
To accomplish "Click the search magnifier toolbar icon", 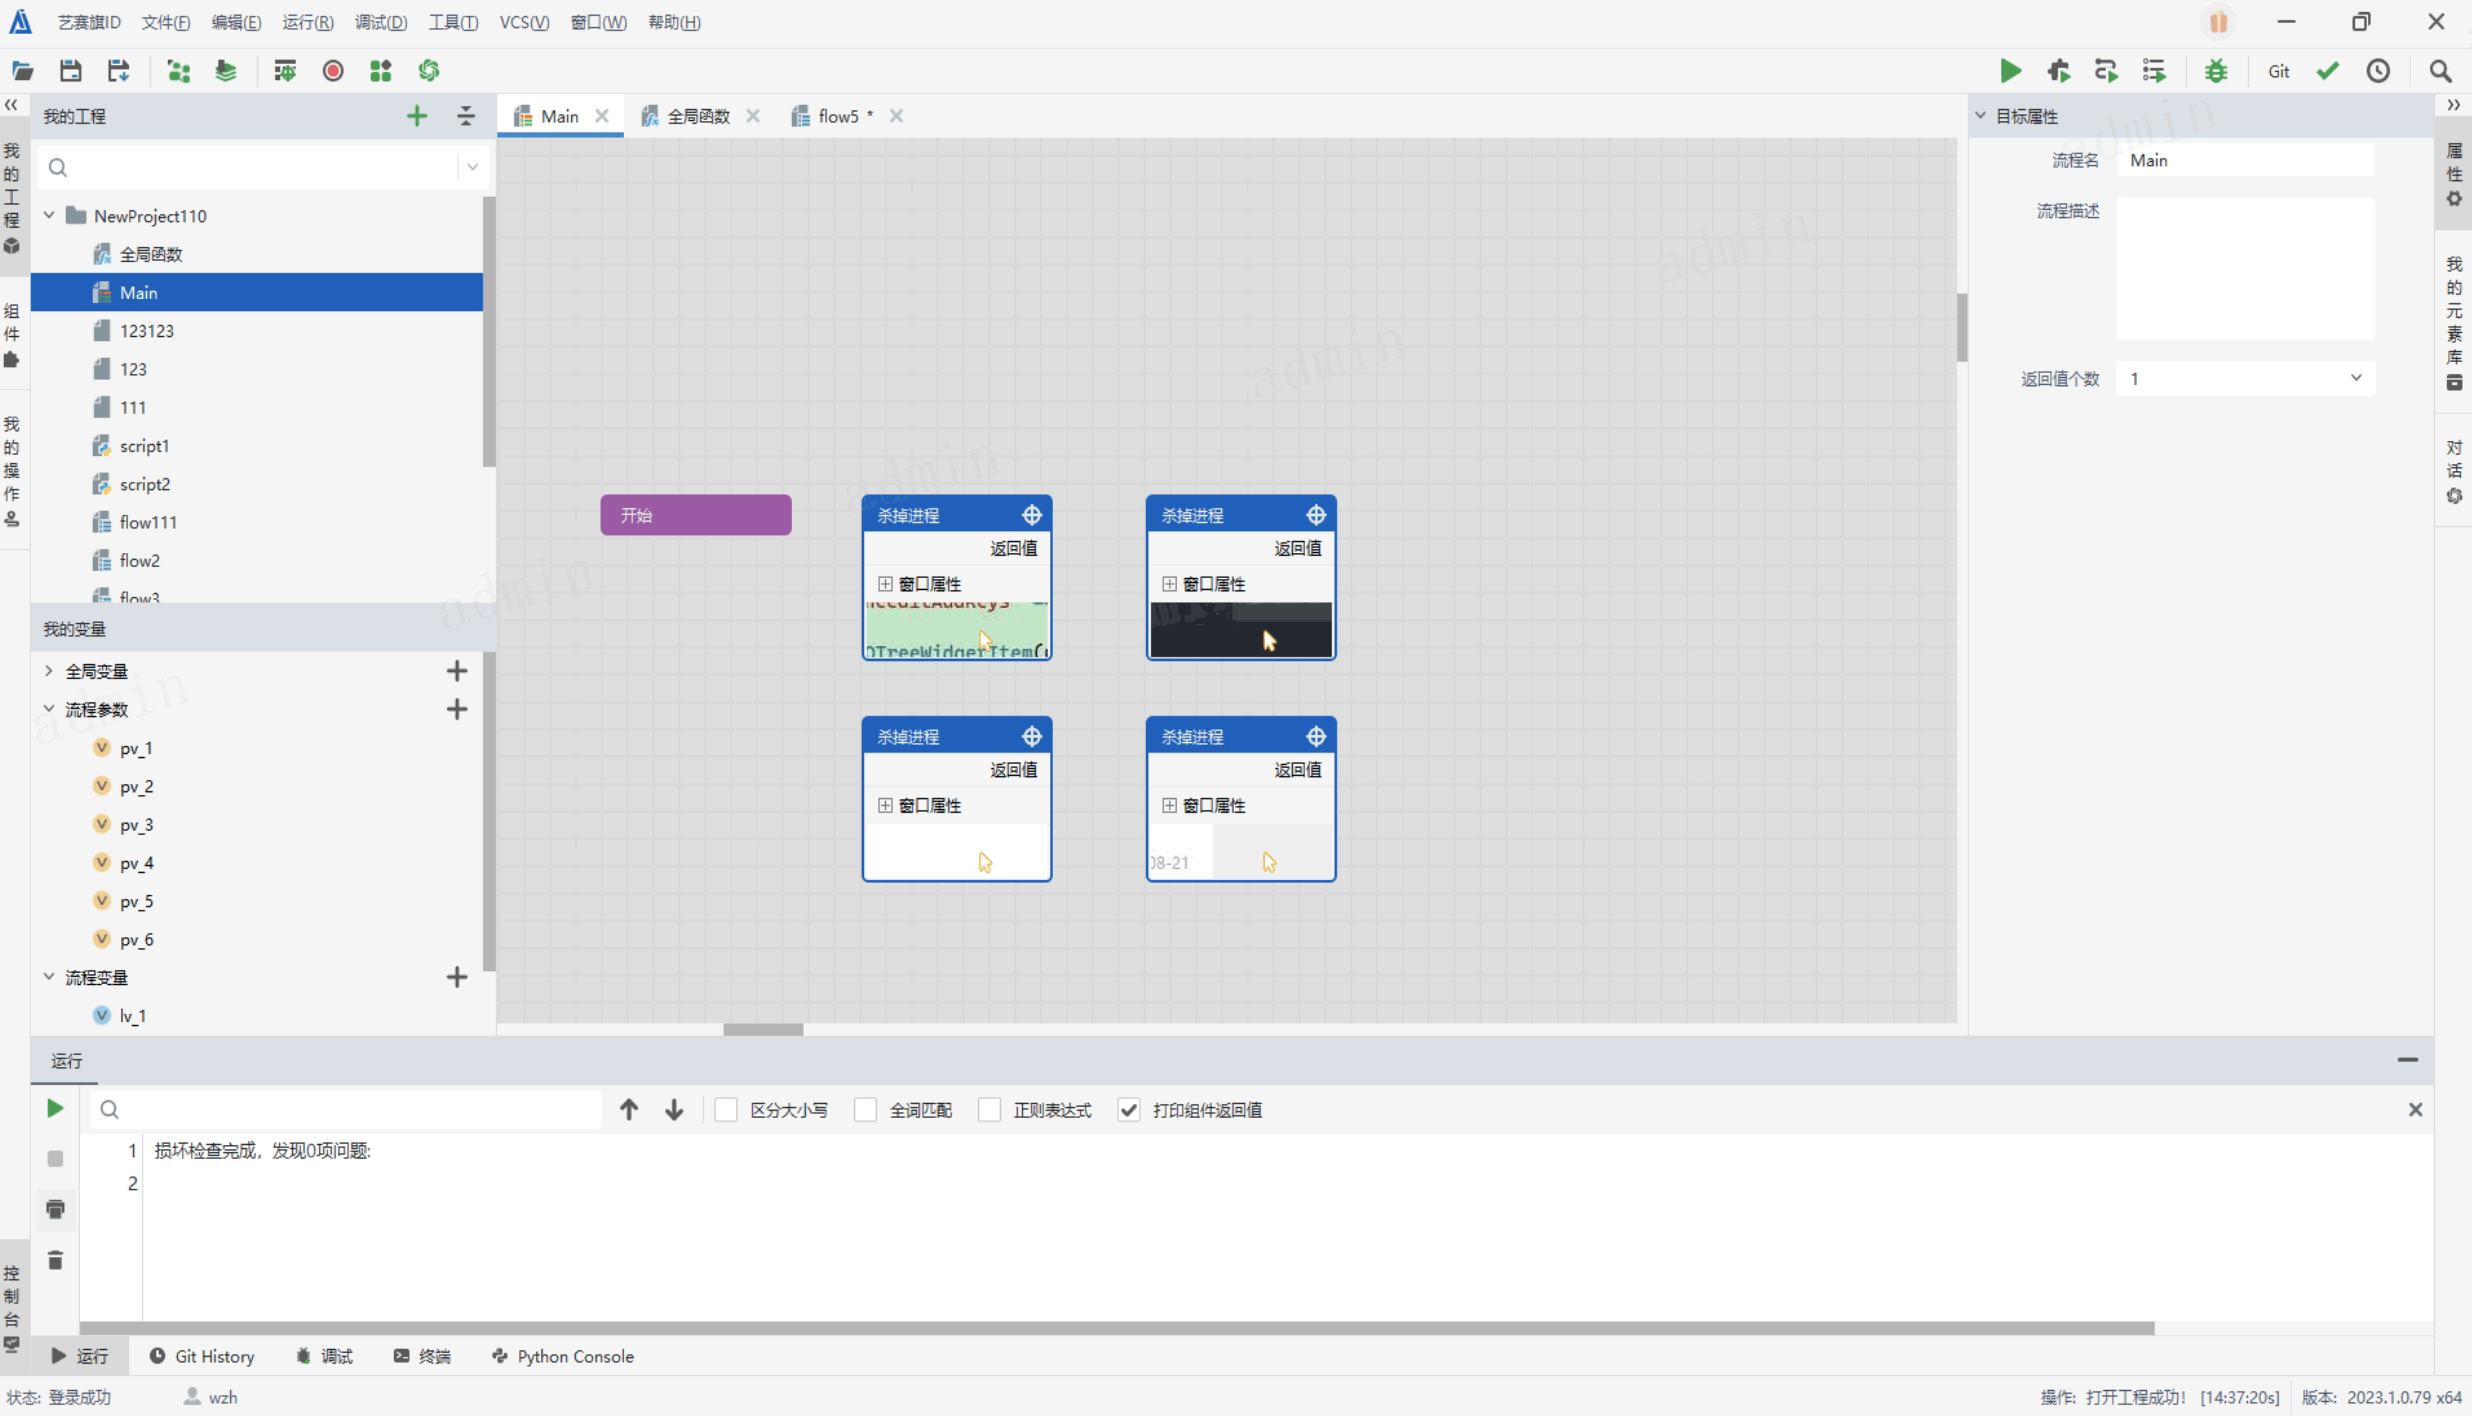I will pyautogui.click(x=2440, y=71).
